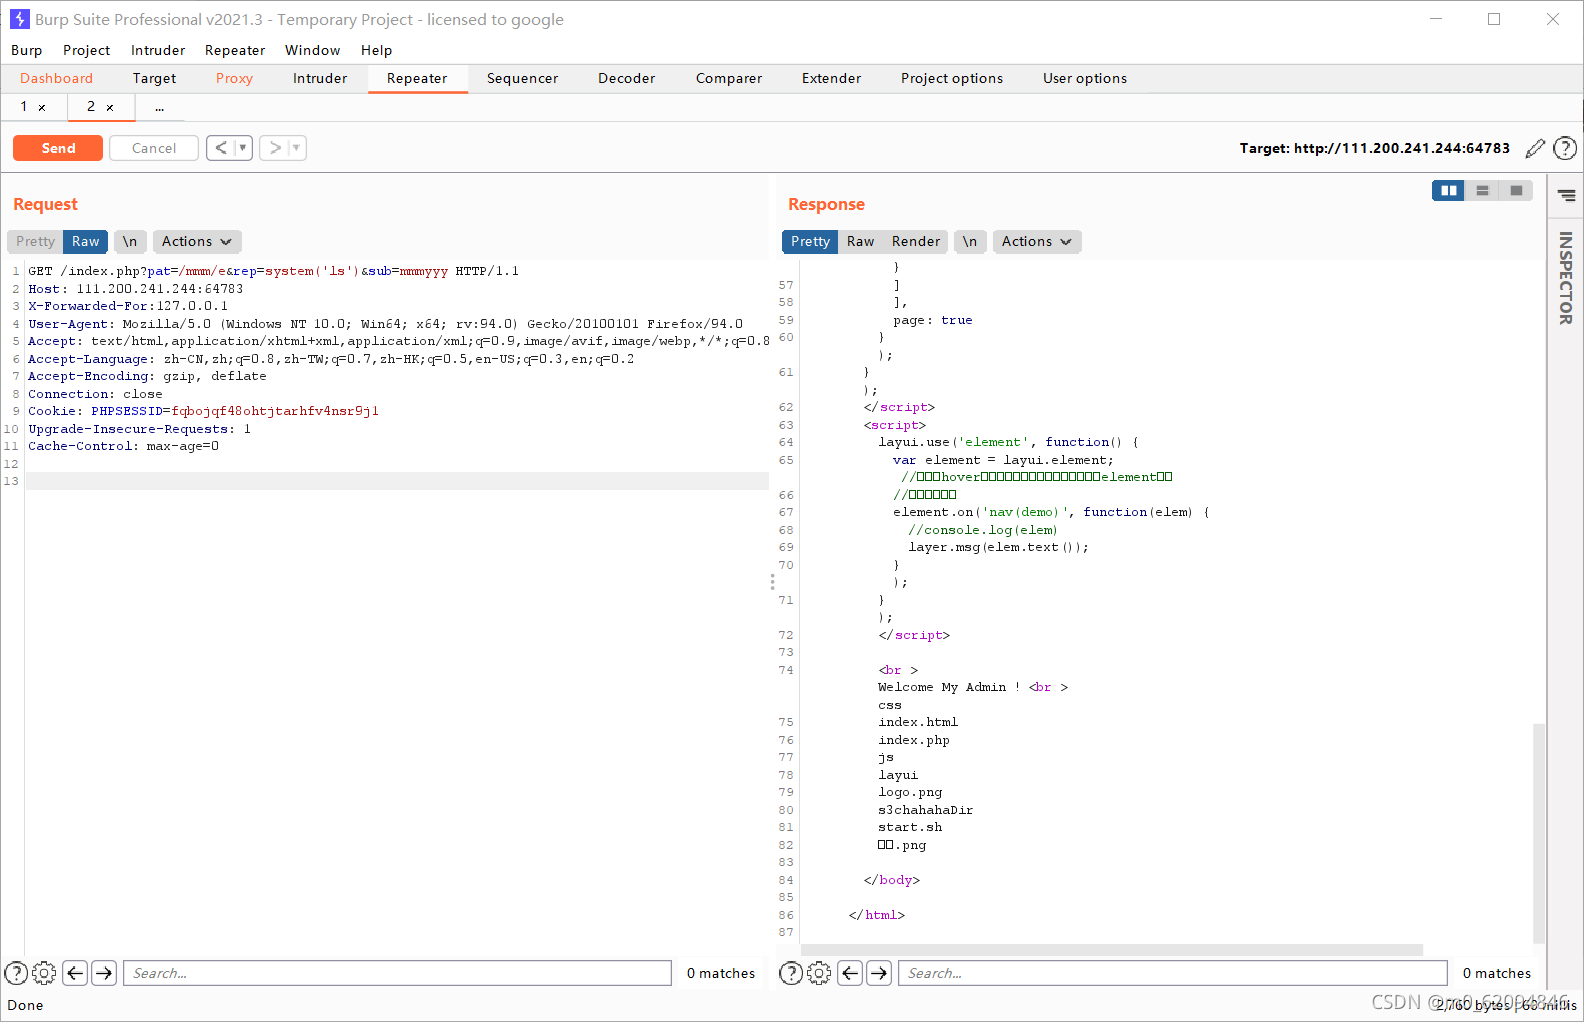Switch to Project options tab
This screenshot has width=1584, height=1022.
(952, 78)
